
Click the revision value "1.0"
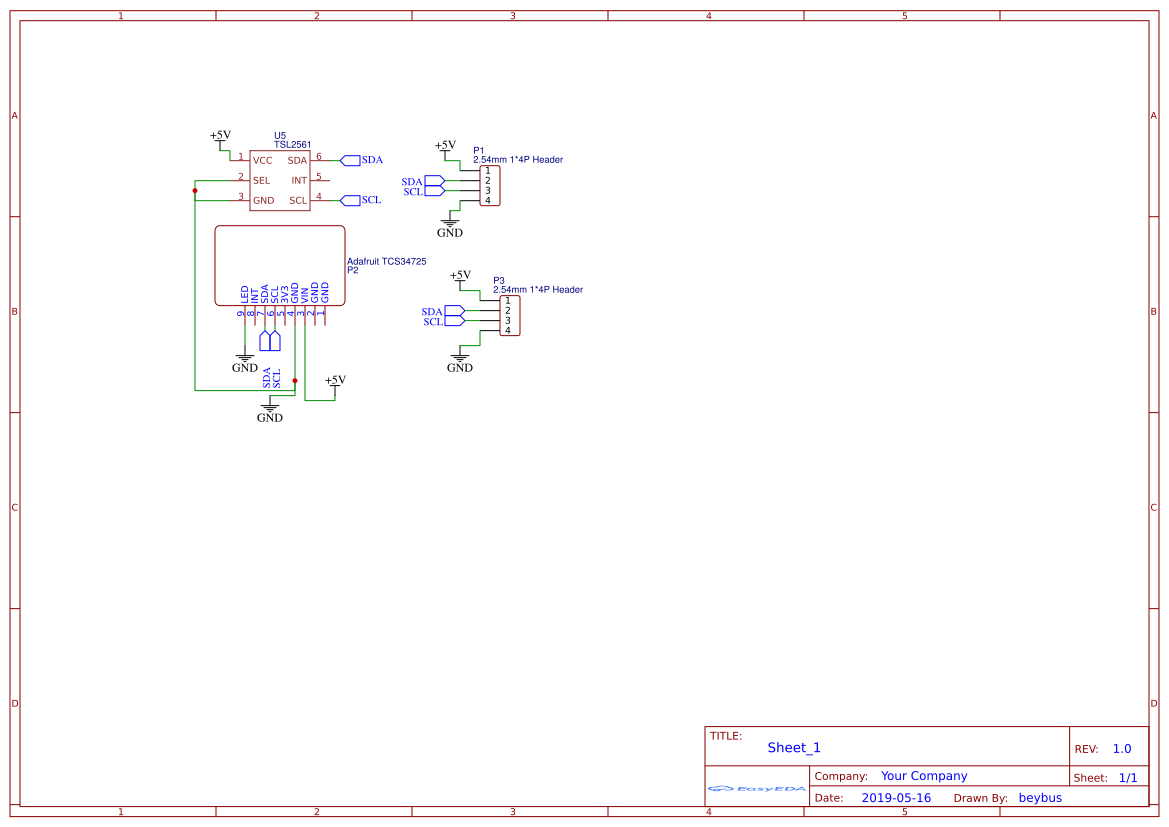pyautogui.click(x=1122, y=749)
